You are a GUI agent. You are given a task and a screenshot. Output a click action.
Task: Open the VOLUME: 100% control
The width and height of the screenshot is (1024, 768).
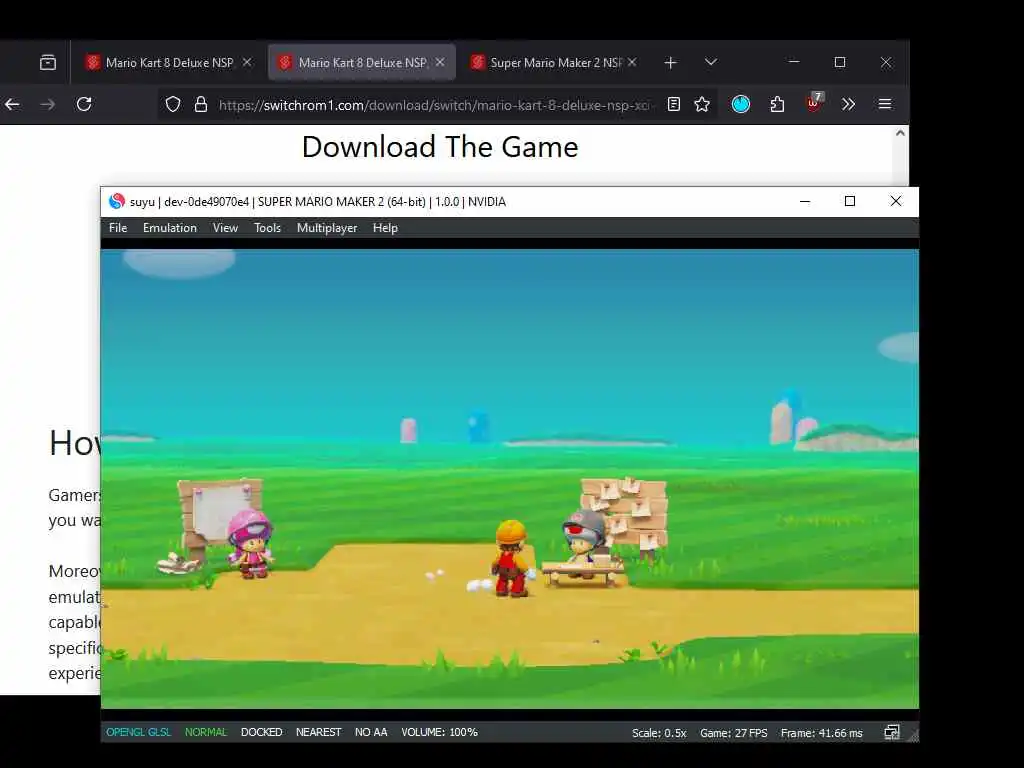[x=440, y=732]
